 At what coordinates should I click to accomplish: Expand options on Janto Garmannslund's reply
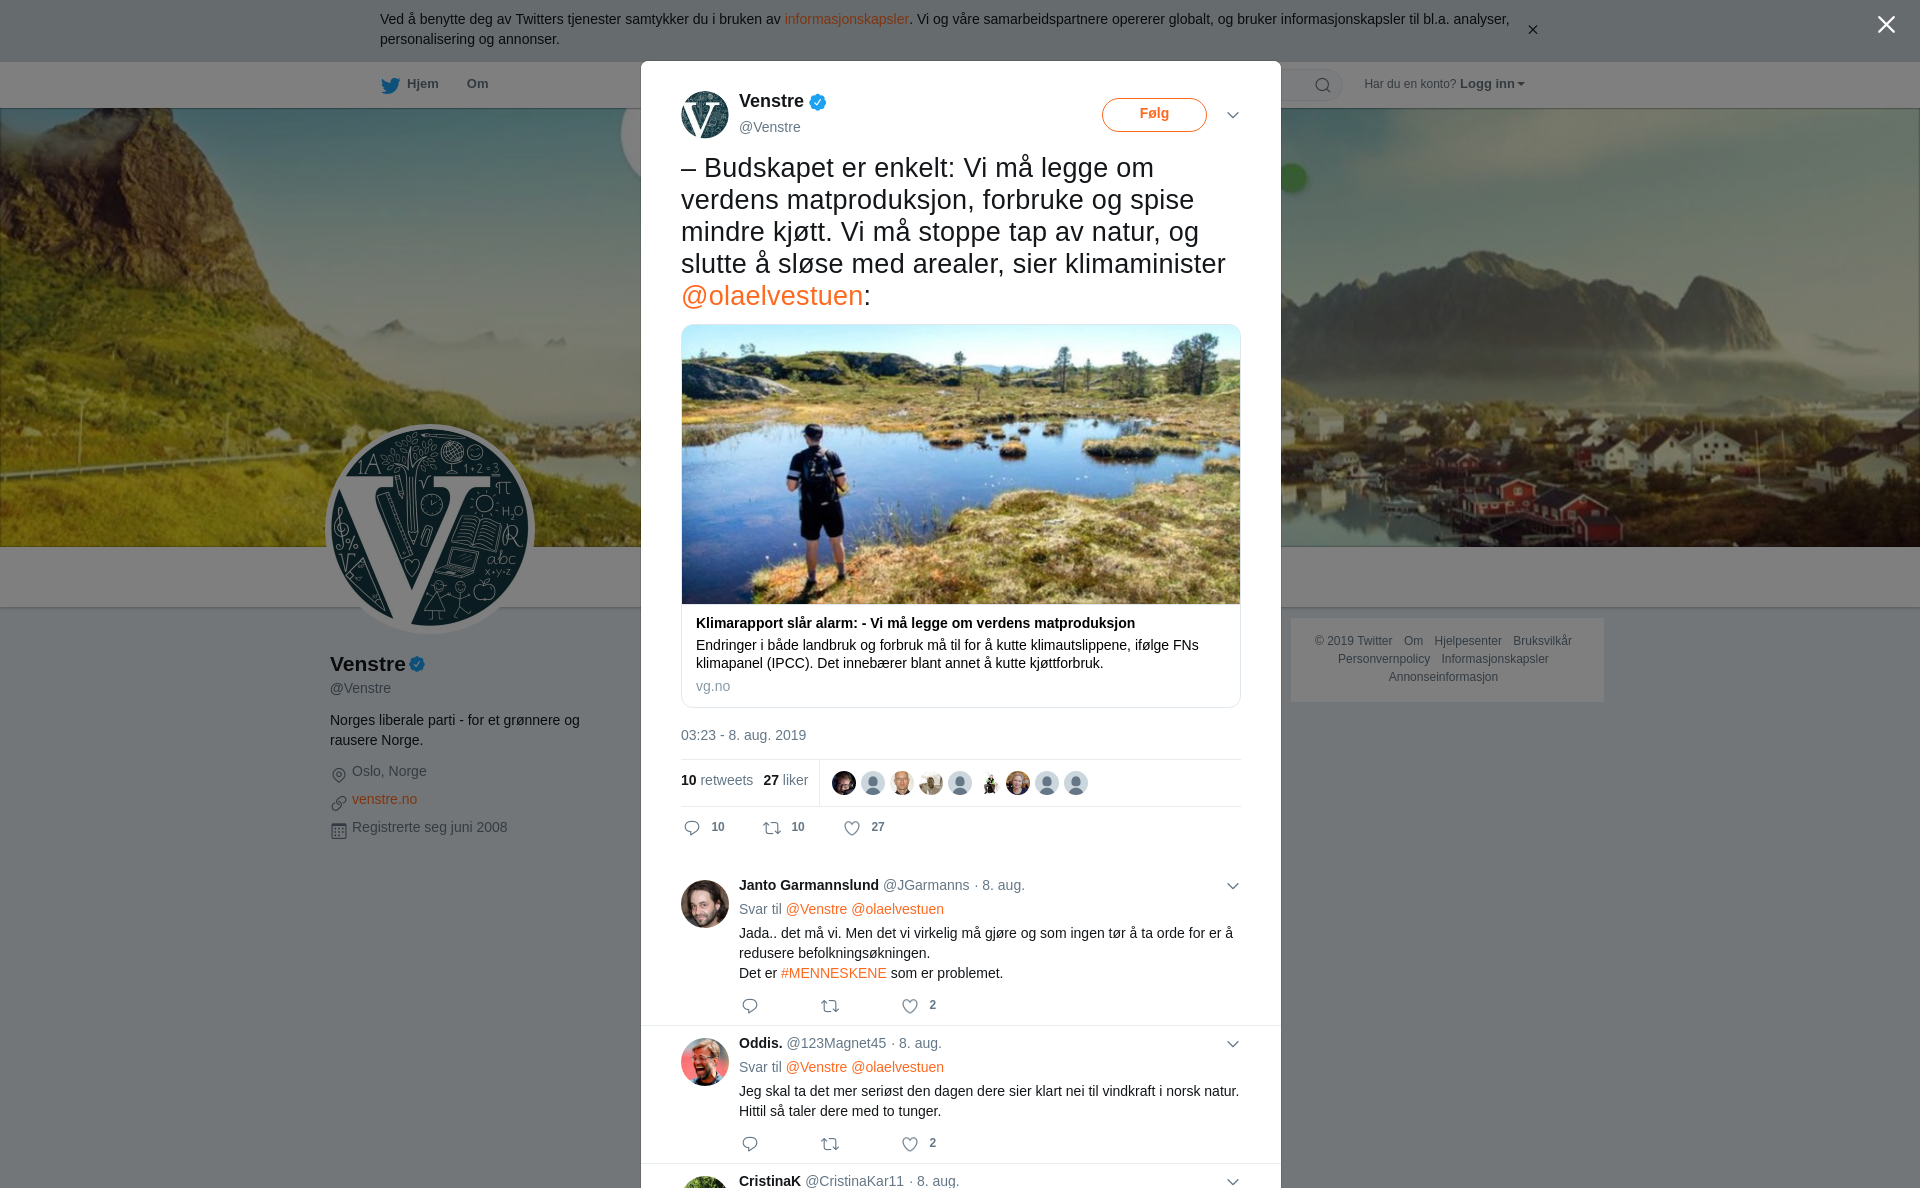tap(1233, 886)
